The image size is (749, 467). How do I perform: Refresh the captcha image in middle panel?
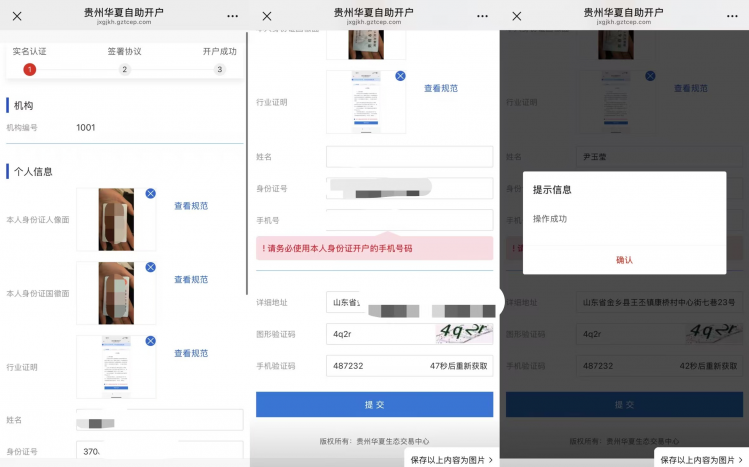tap(464, 333)
